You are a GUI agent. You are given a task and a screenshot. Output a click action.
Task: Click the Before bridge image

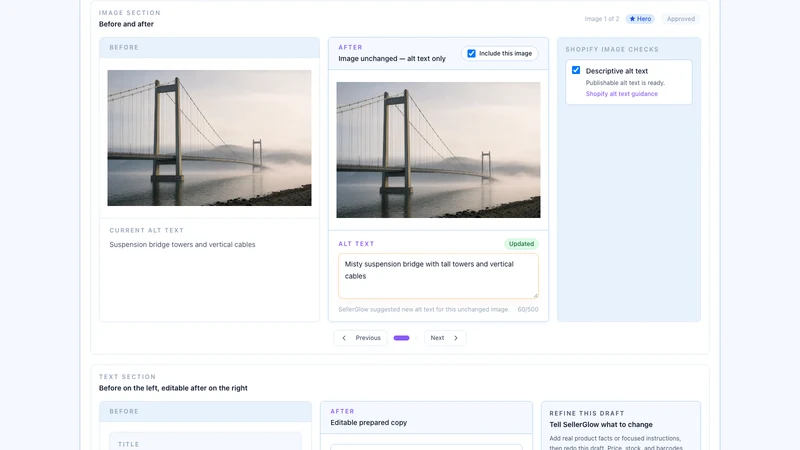coord(209,138)
